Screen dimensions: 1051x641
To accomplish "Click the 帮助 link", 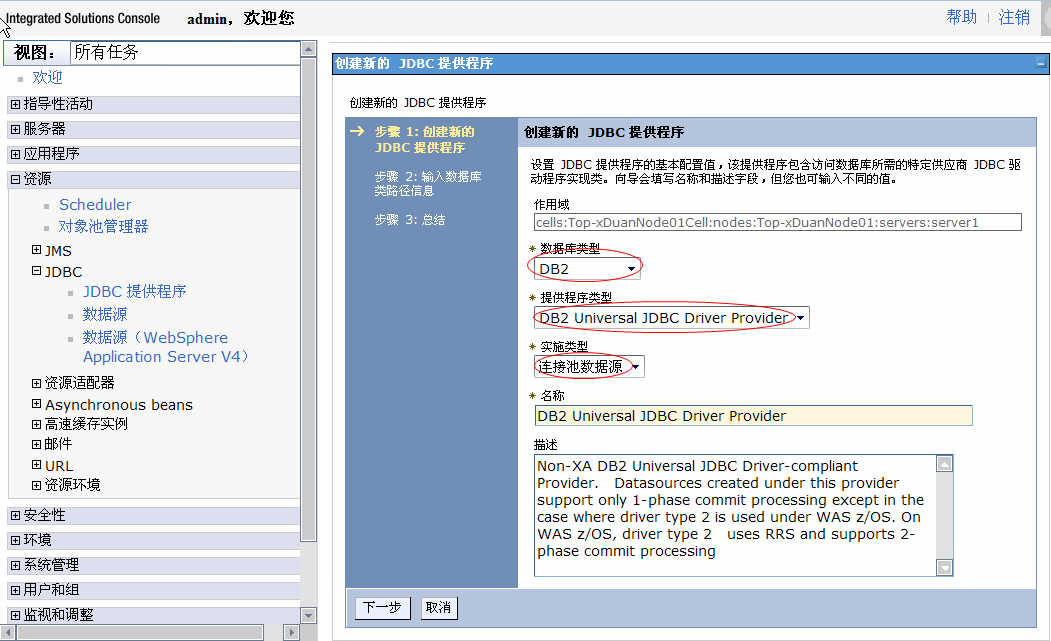I will tap(961, 17).
